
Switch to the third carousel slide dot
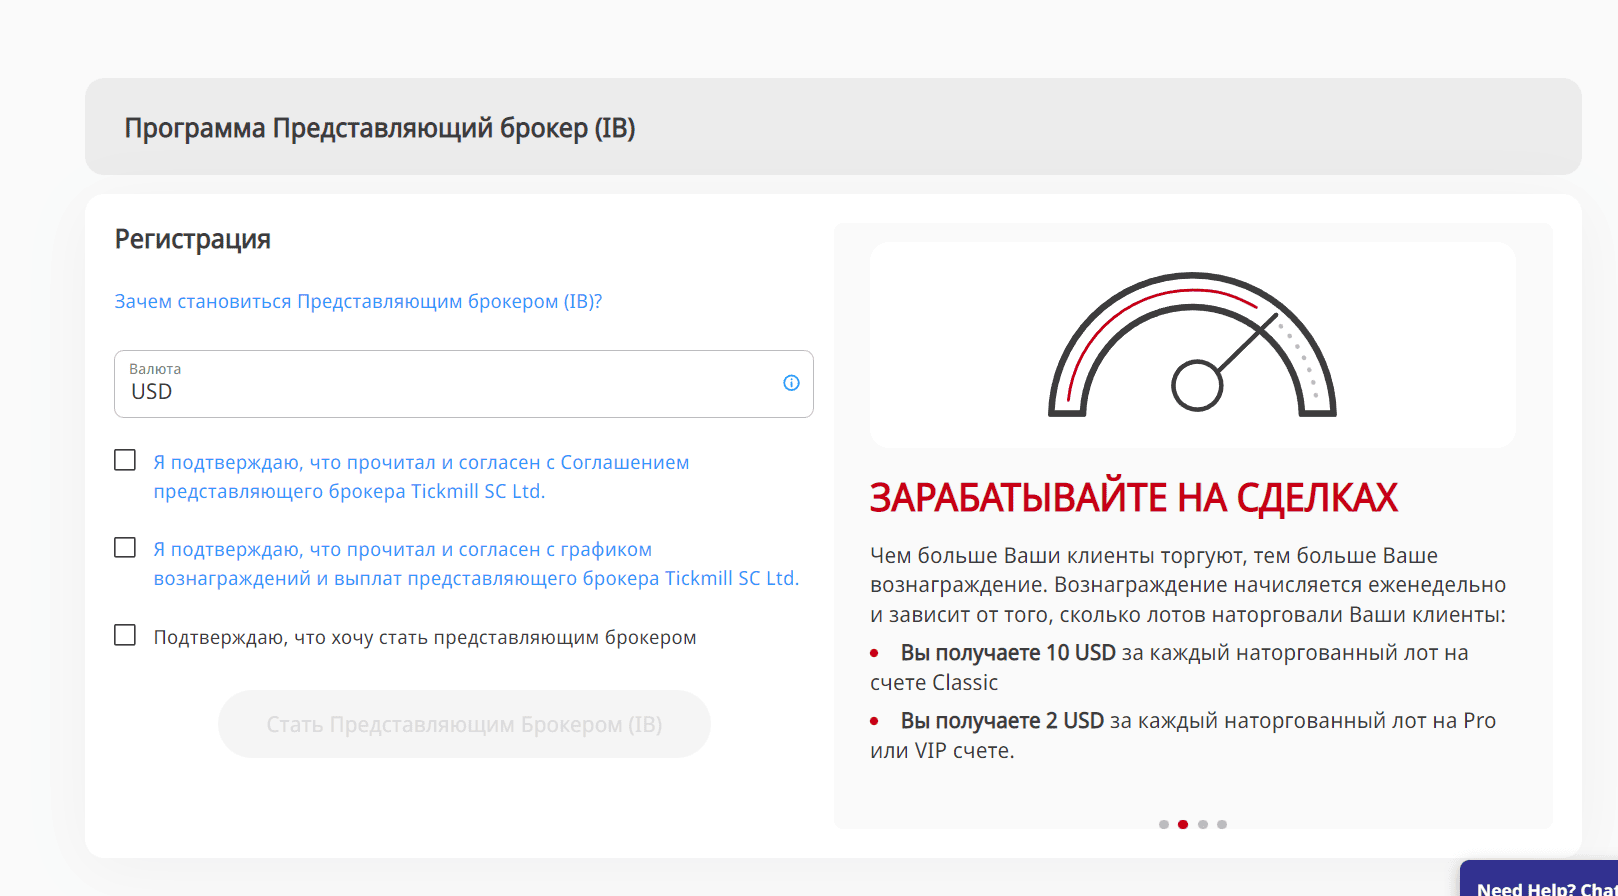pos(1203,825)
